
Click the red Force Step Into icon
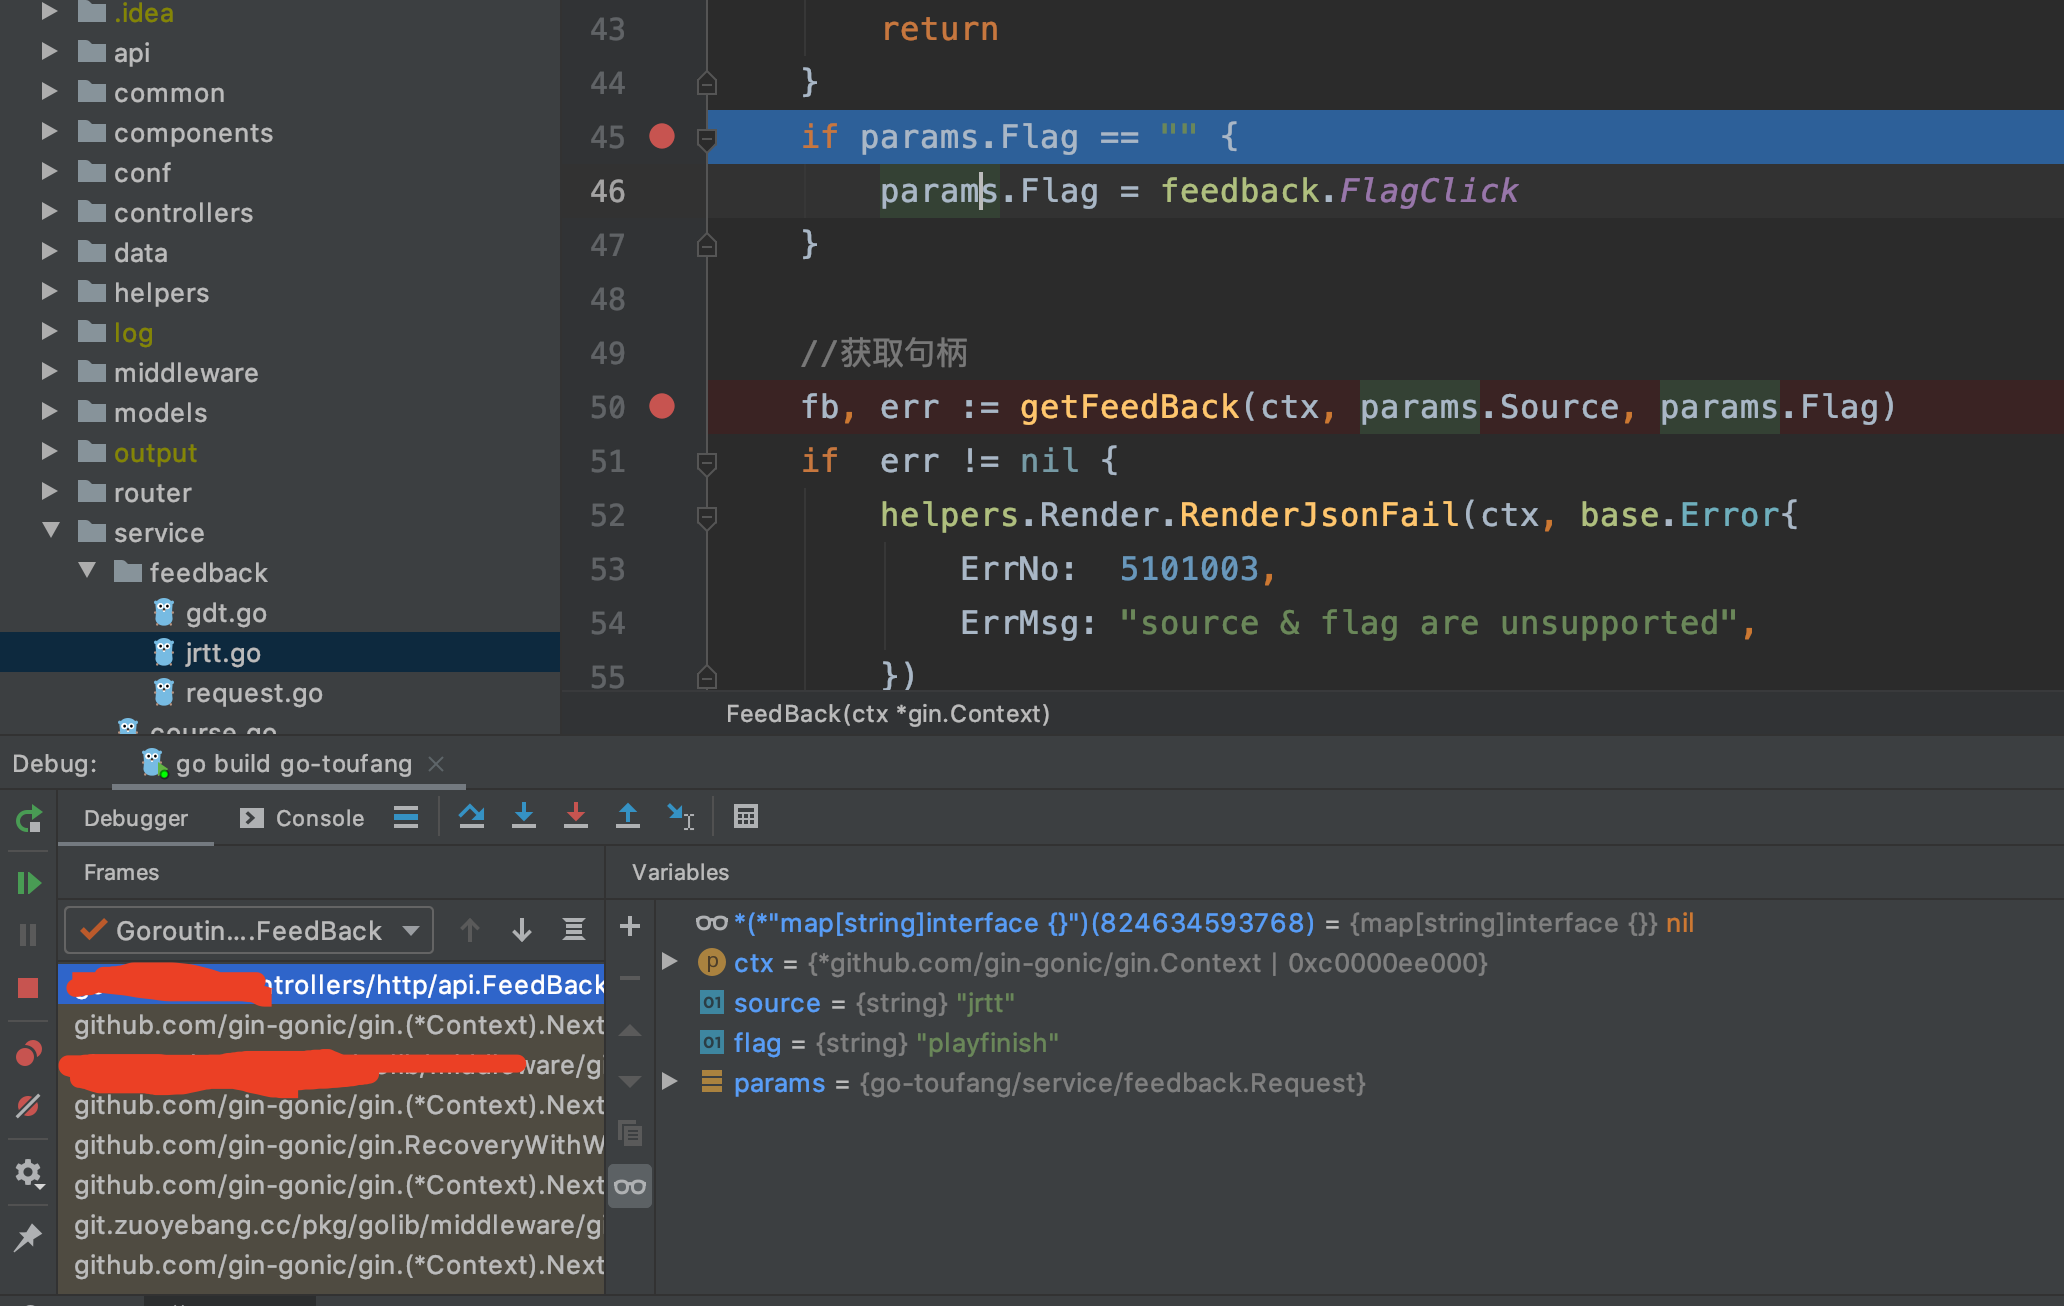(x=575, y=817)
